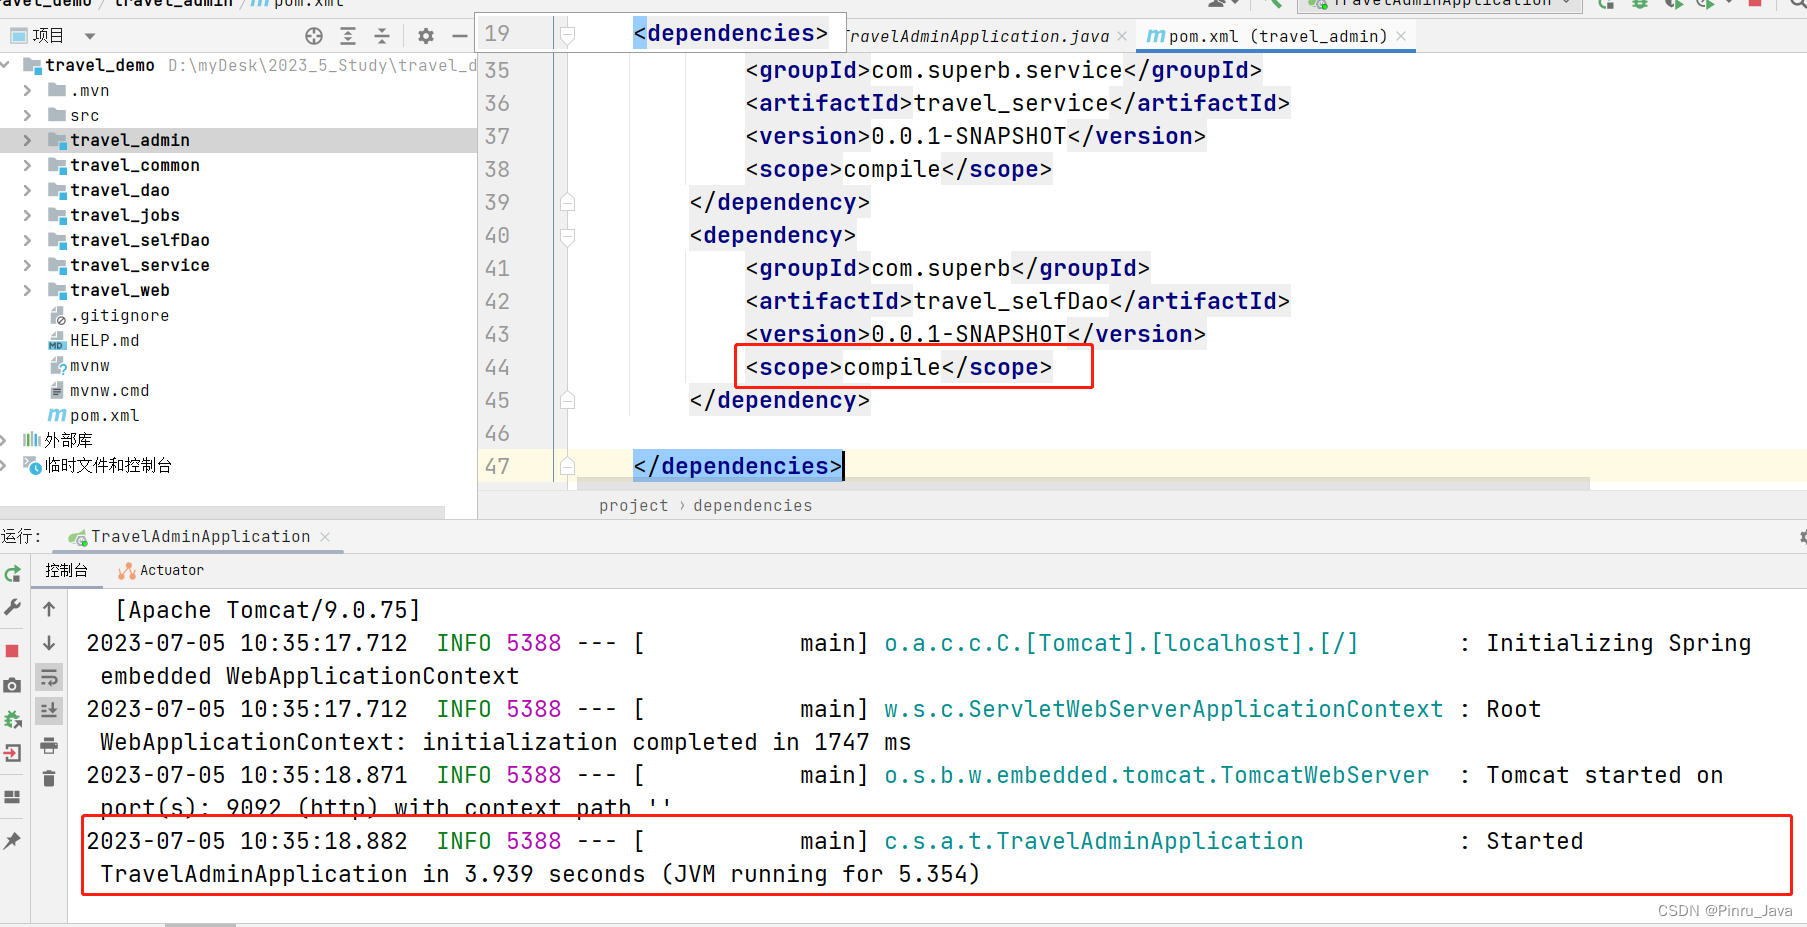The image size is (1807, 927).
Task: Pin the Run tab with pin icon
Action: pos(13,841)
